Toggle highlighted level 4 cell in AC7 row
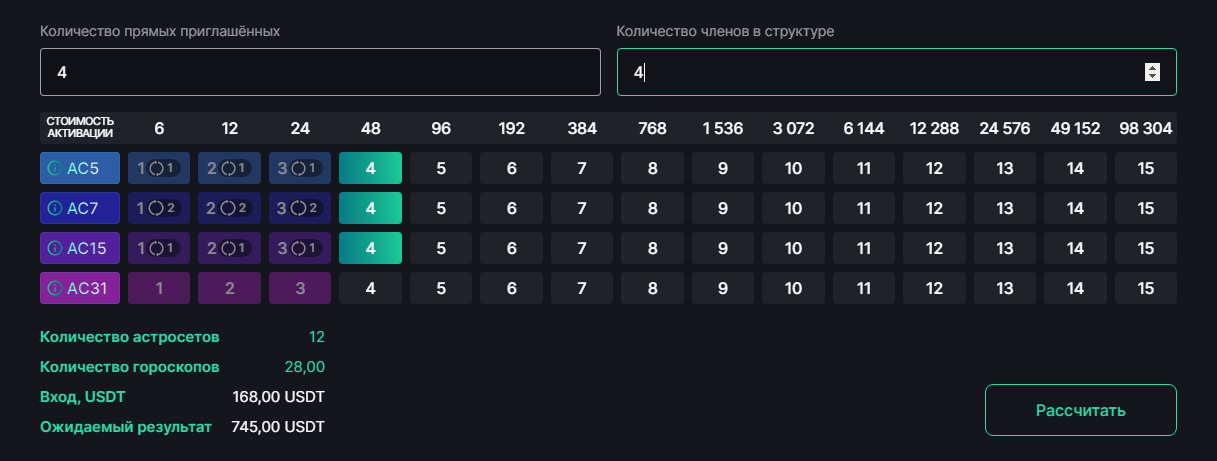 click(371, 209)
